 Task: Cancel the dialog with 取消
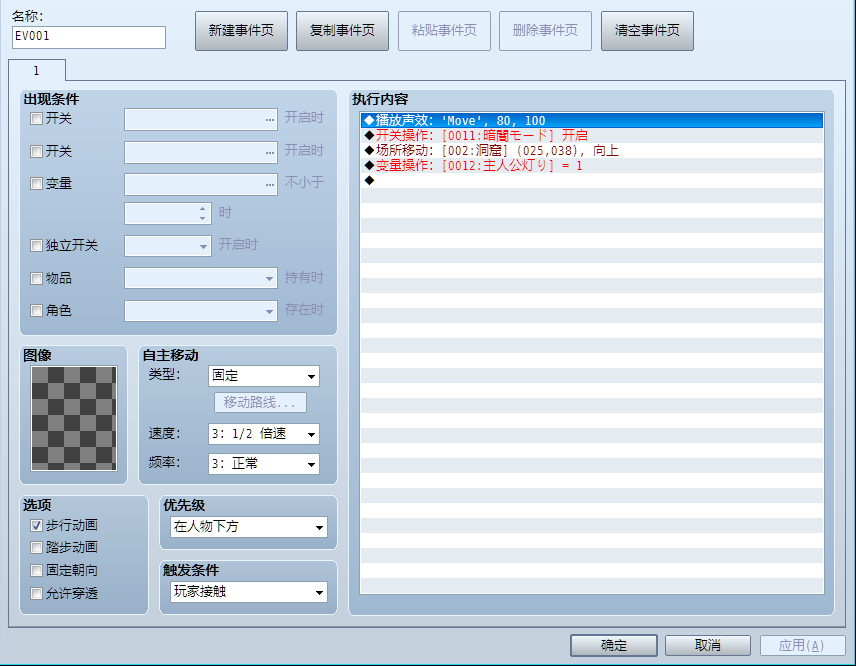[708, 645]
